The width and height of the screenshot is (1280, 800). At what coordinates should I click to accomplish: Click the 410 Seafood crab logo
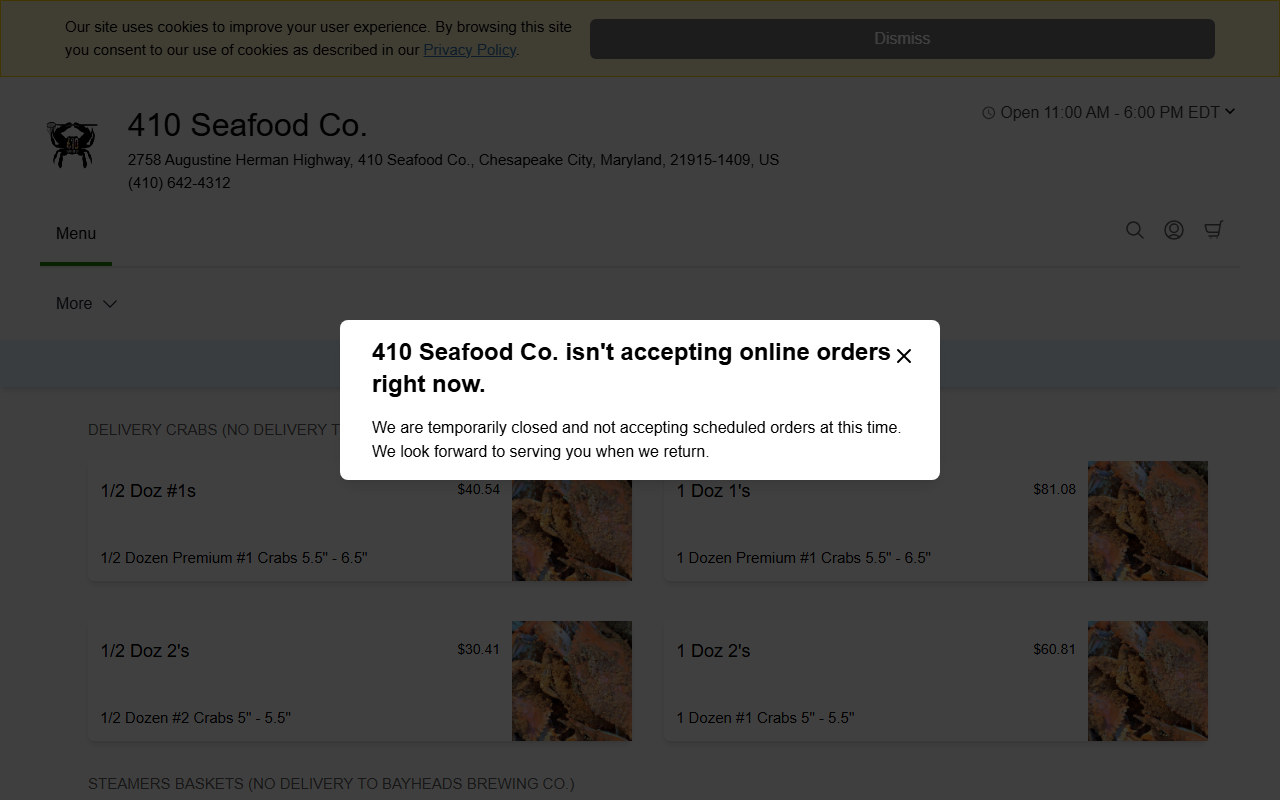(x=72, y=144)
